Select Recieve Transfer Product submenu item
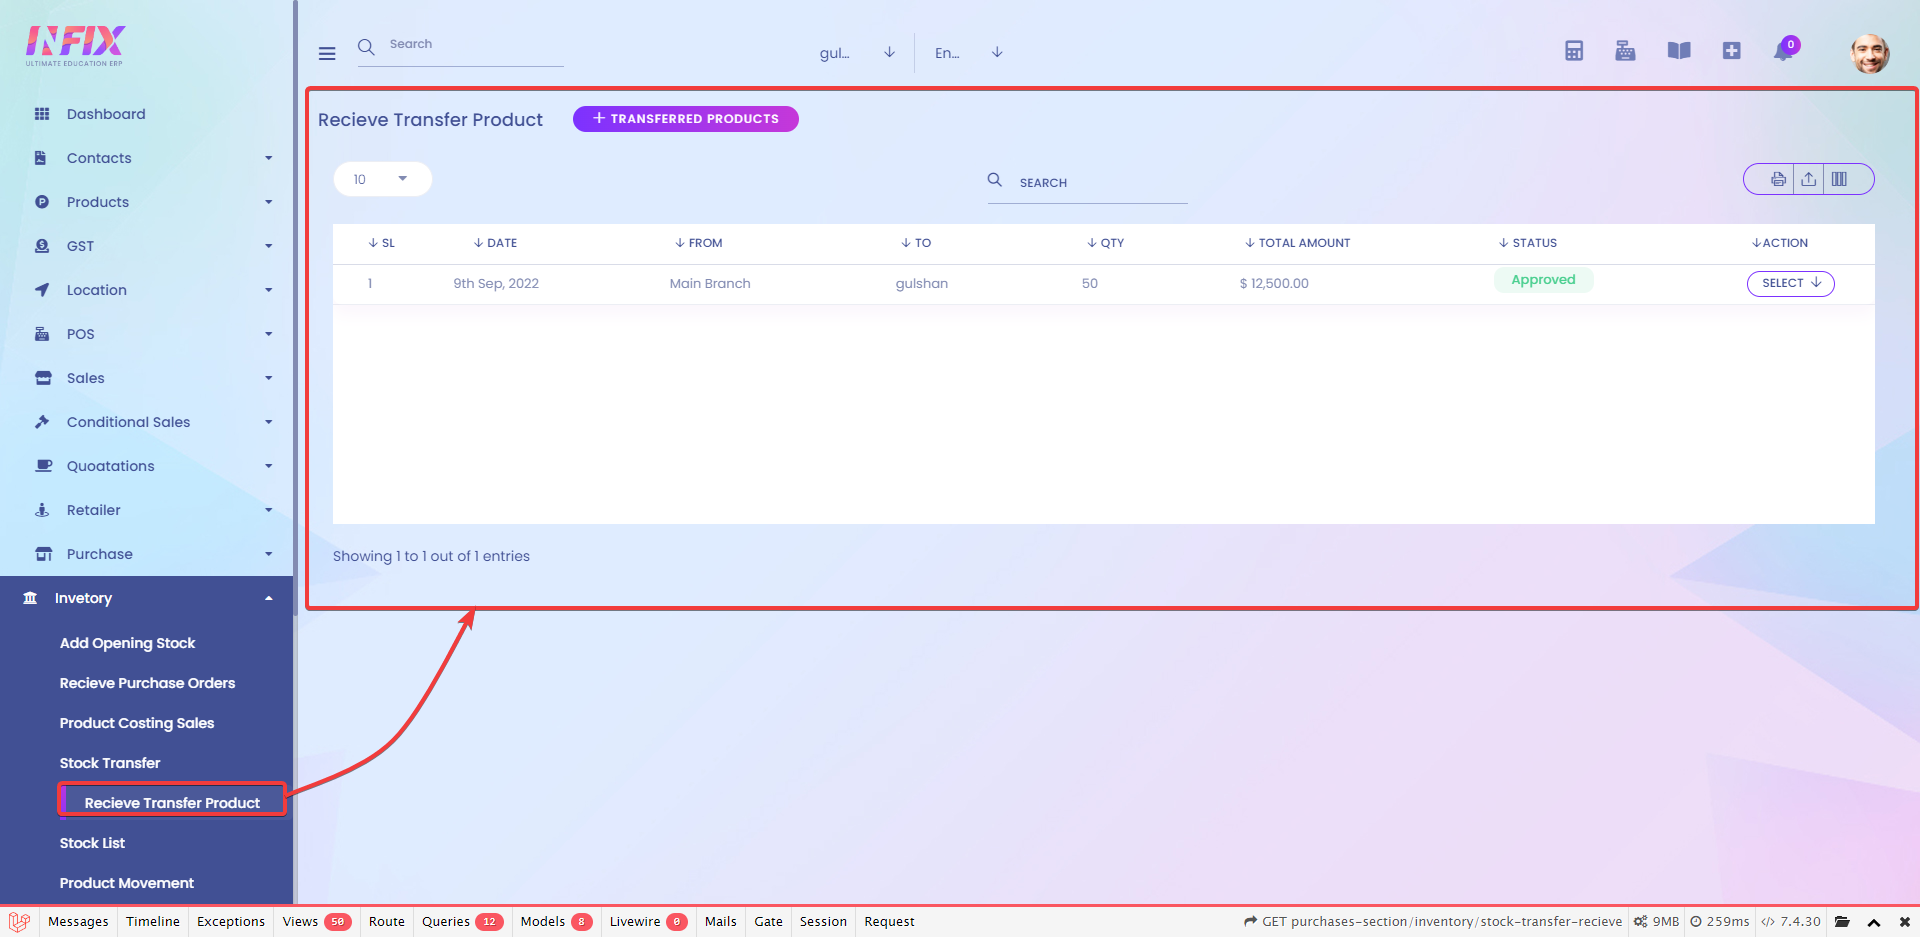The width and height of the screenshot is (1920, 937). [172, 803]
